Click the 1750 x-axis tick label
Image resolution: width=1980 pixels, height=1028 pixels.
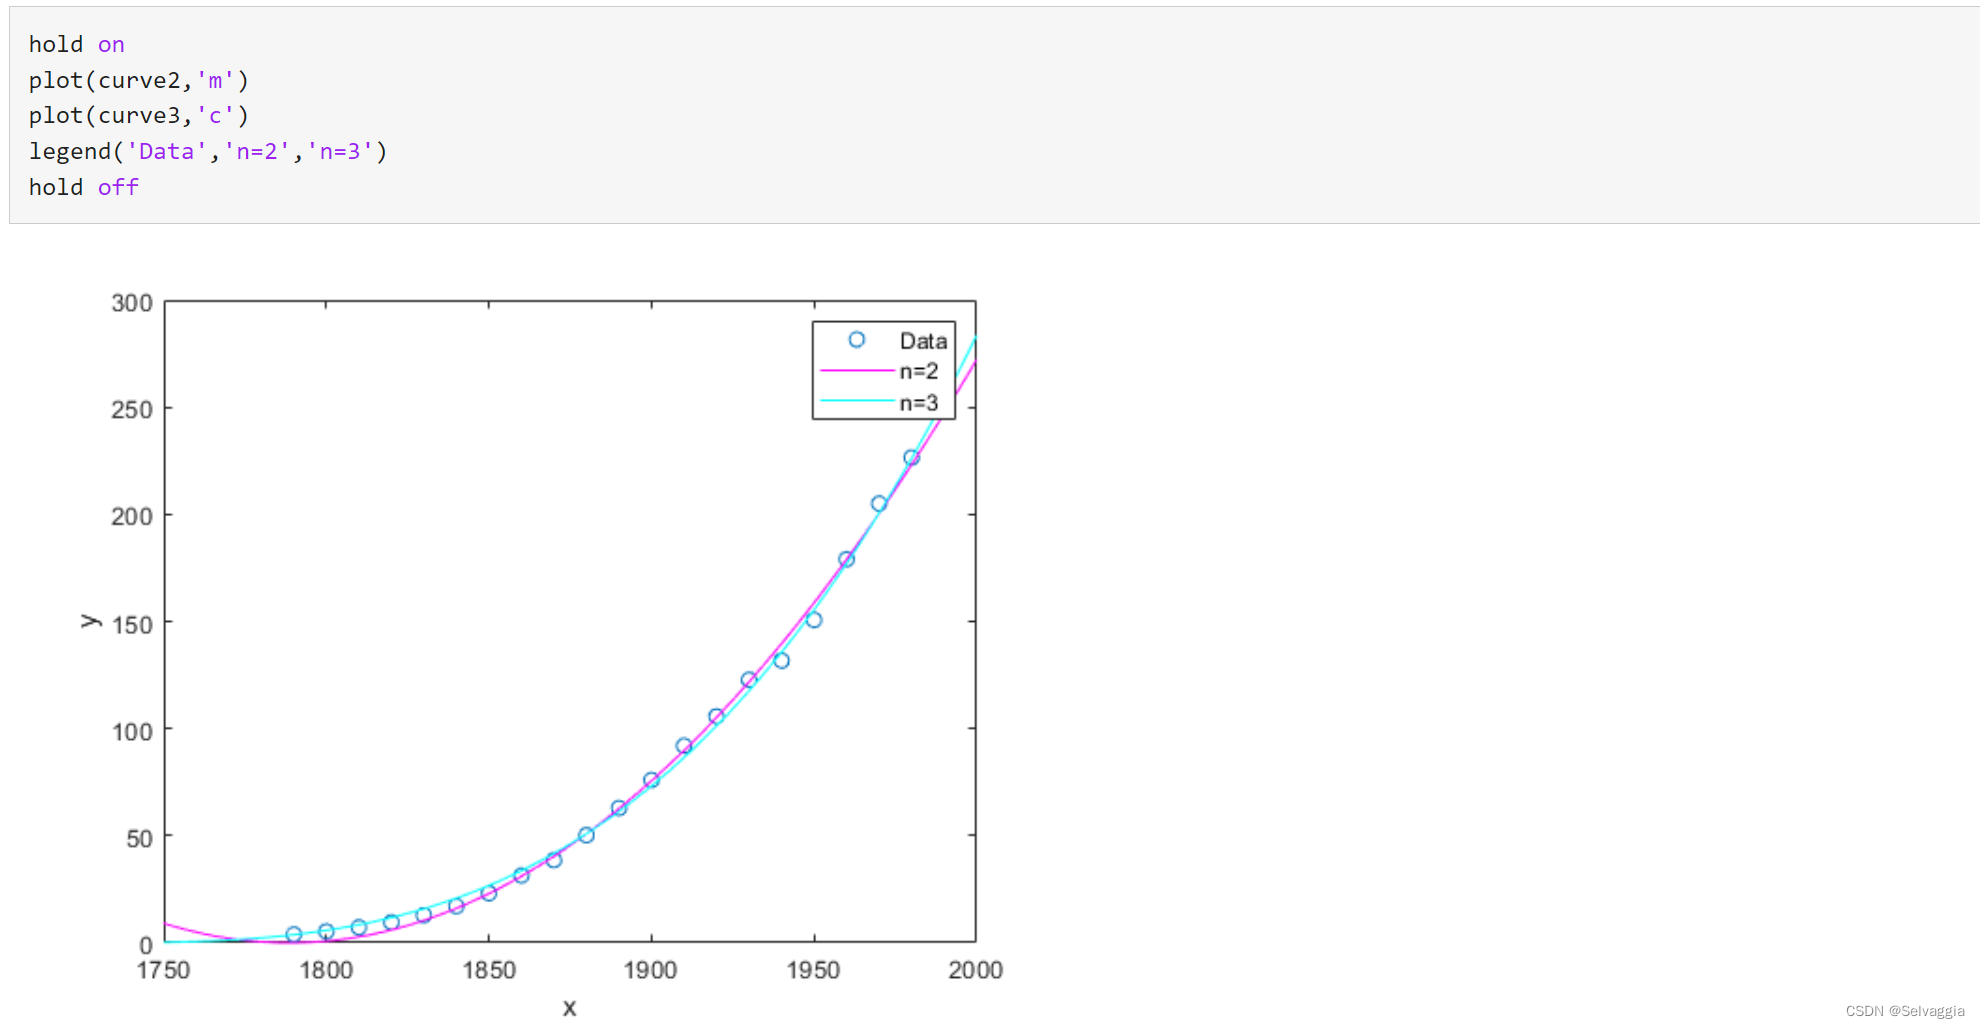pos(163,970)
